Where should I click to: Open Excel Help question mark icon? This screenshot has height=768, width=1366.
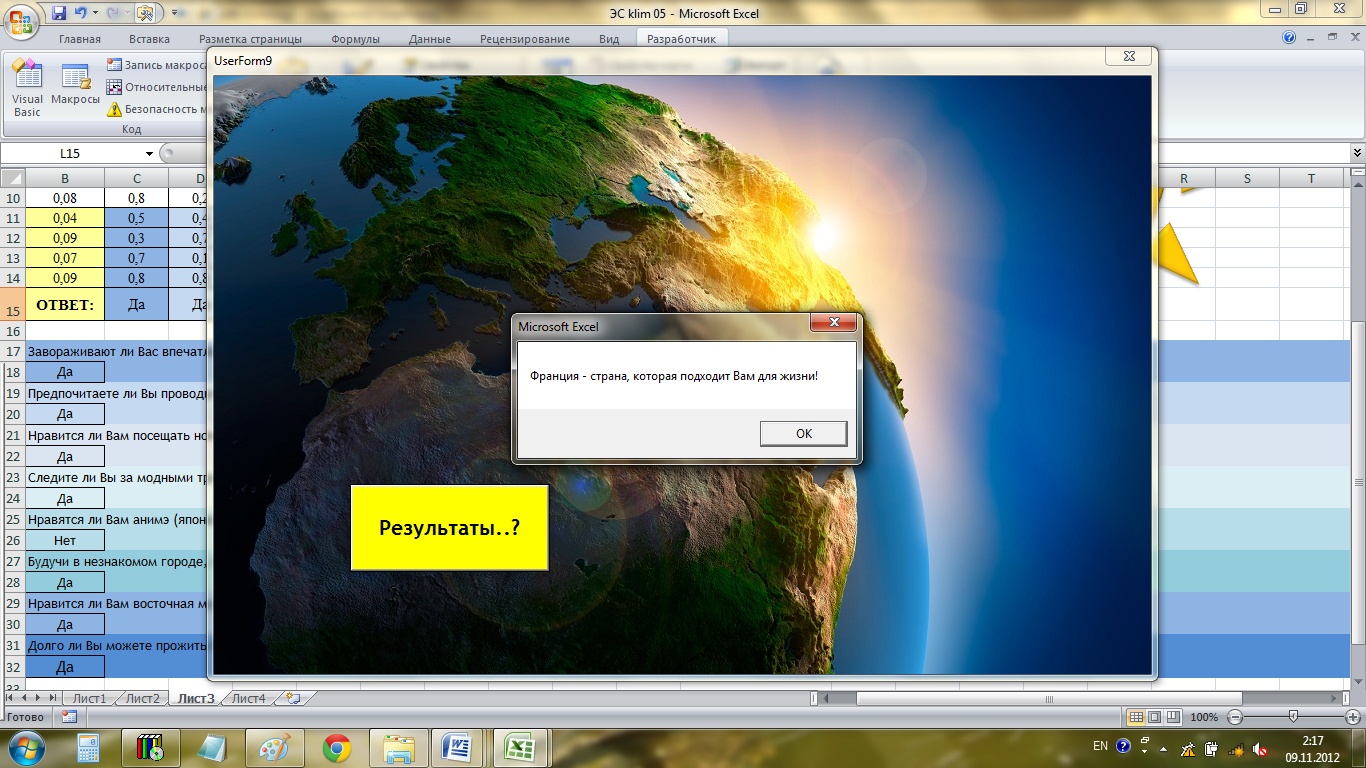pos(1290,38)
